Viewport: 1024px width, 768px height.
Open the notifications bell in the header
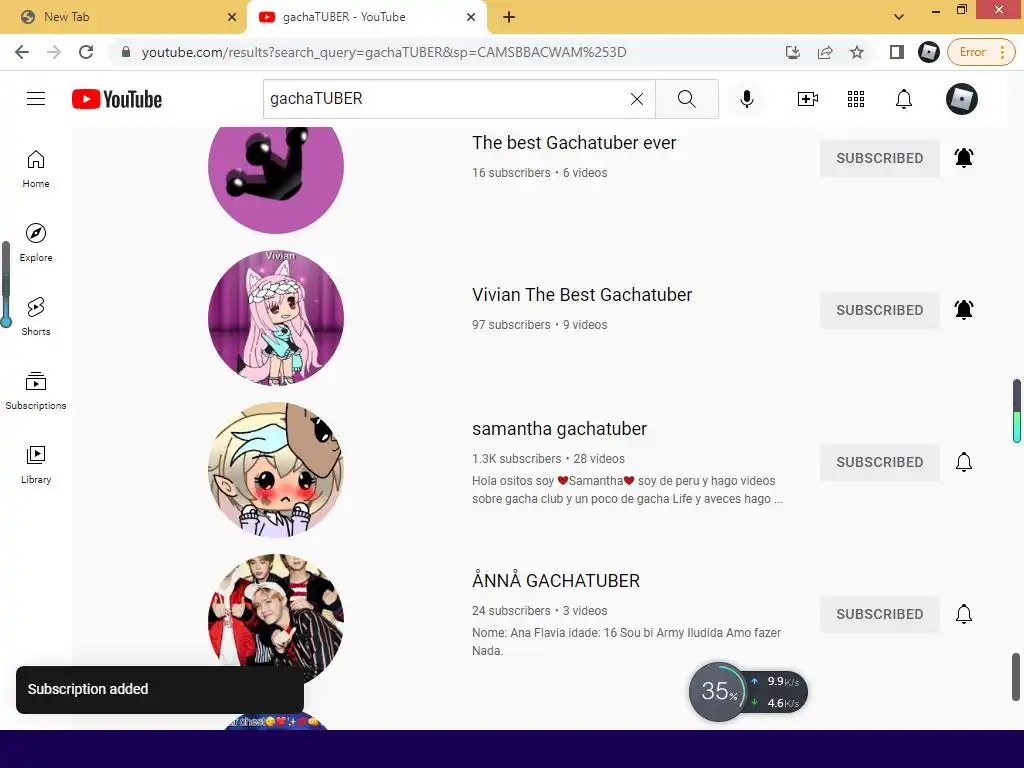point(904,99)
